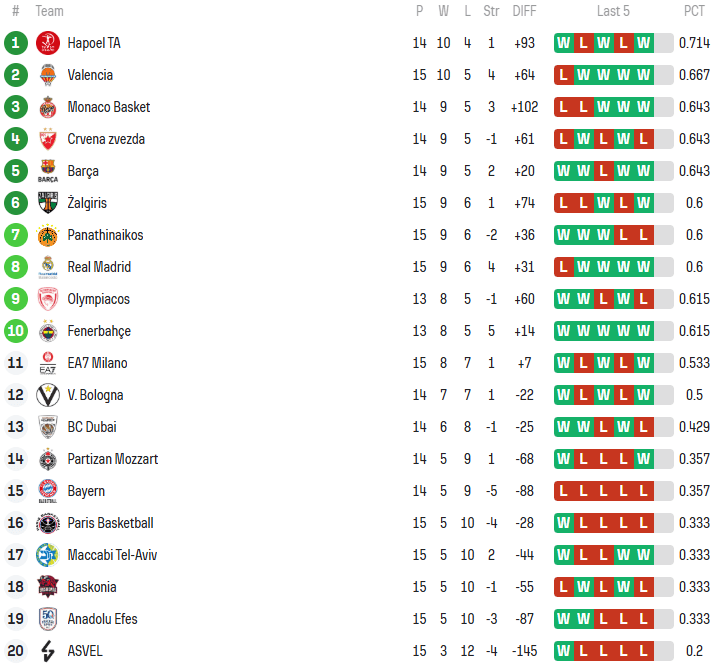Image resolution: width=718 pixels, height=669 pixels.
Task: Click the Valencia club crest icon
Action: click(x=48, y=75)
